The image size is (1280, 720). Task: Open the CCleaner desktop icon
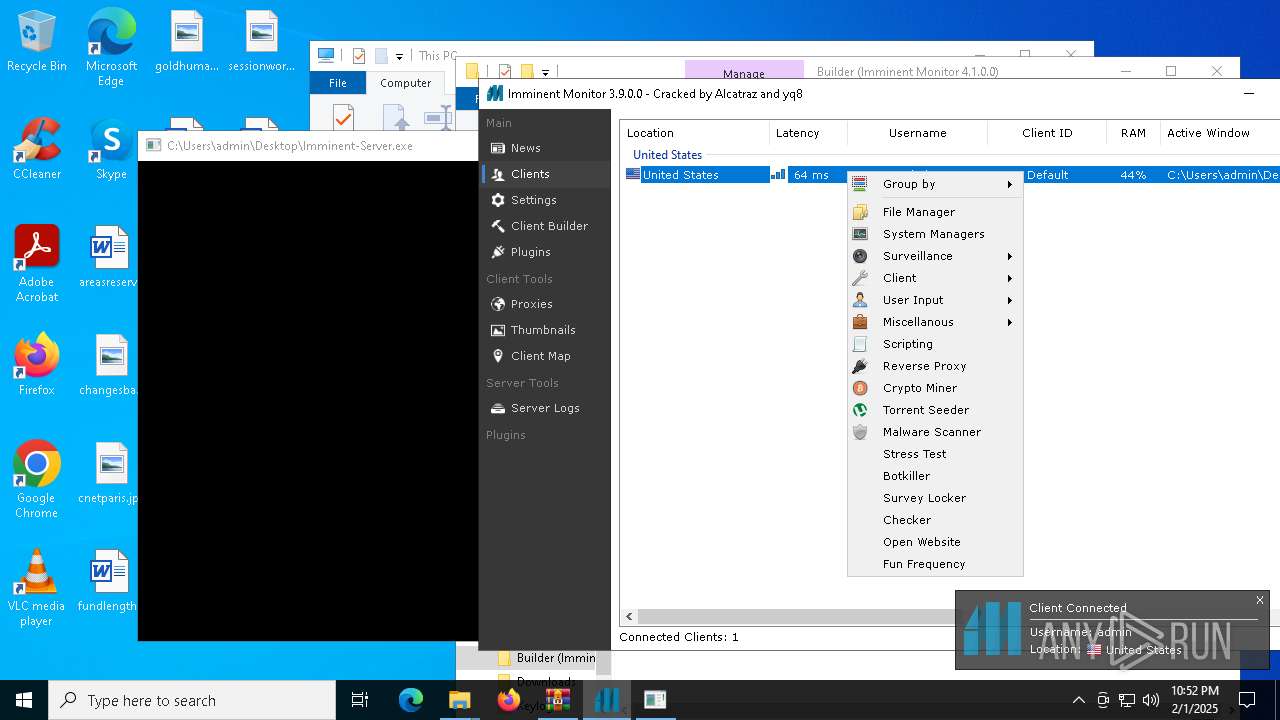[x=37, y=150]
